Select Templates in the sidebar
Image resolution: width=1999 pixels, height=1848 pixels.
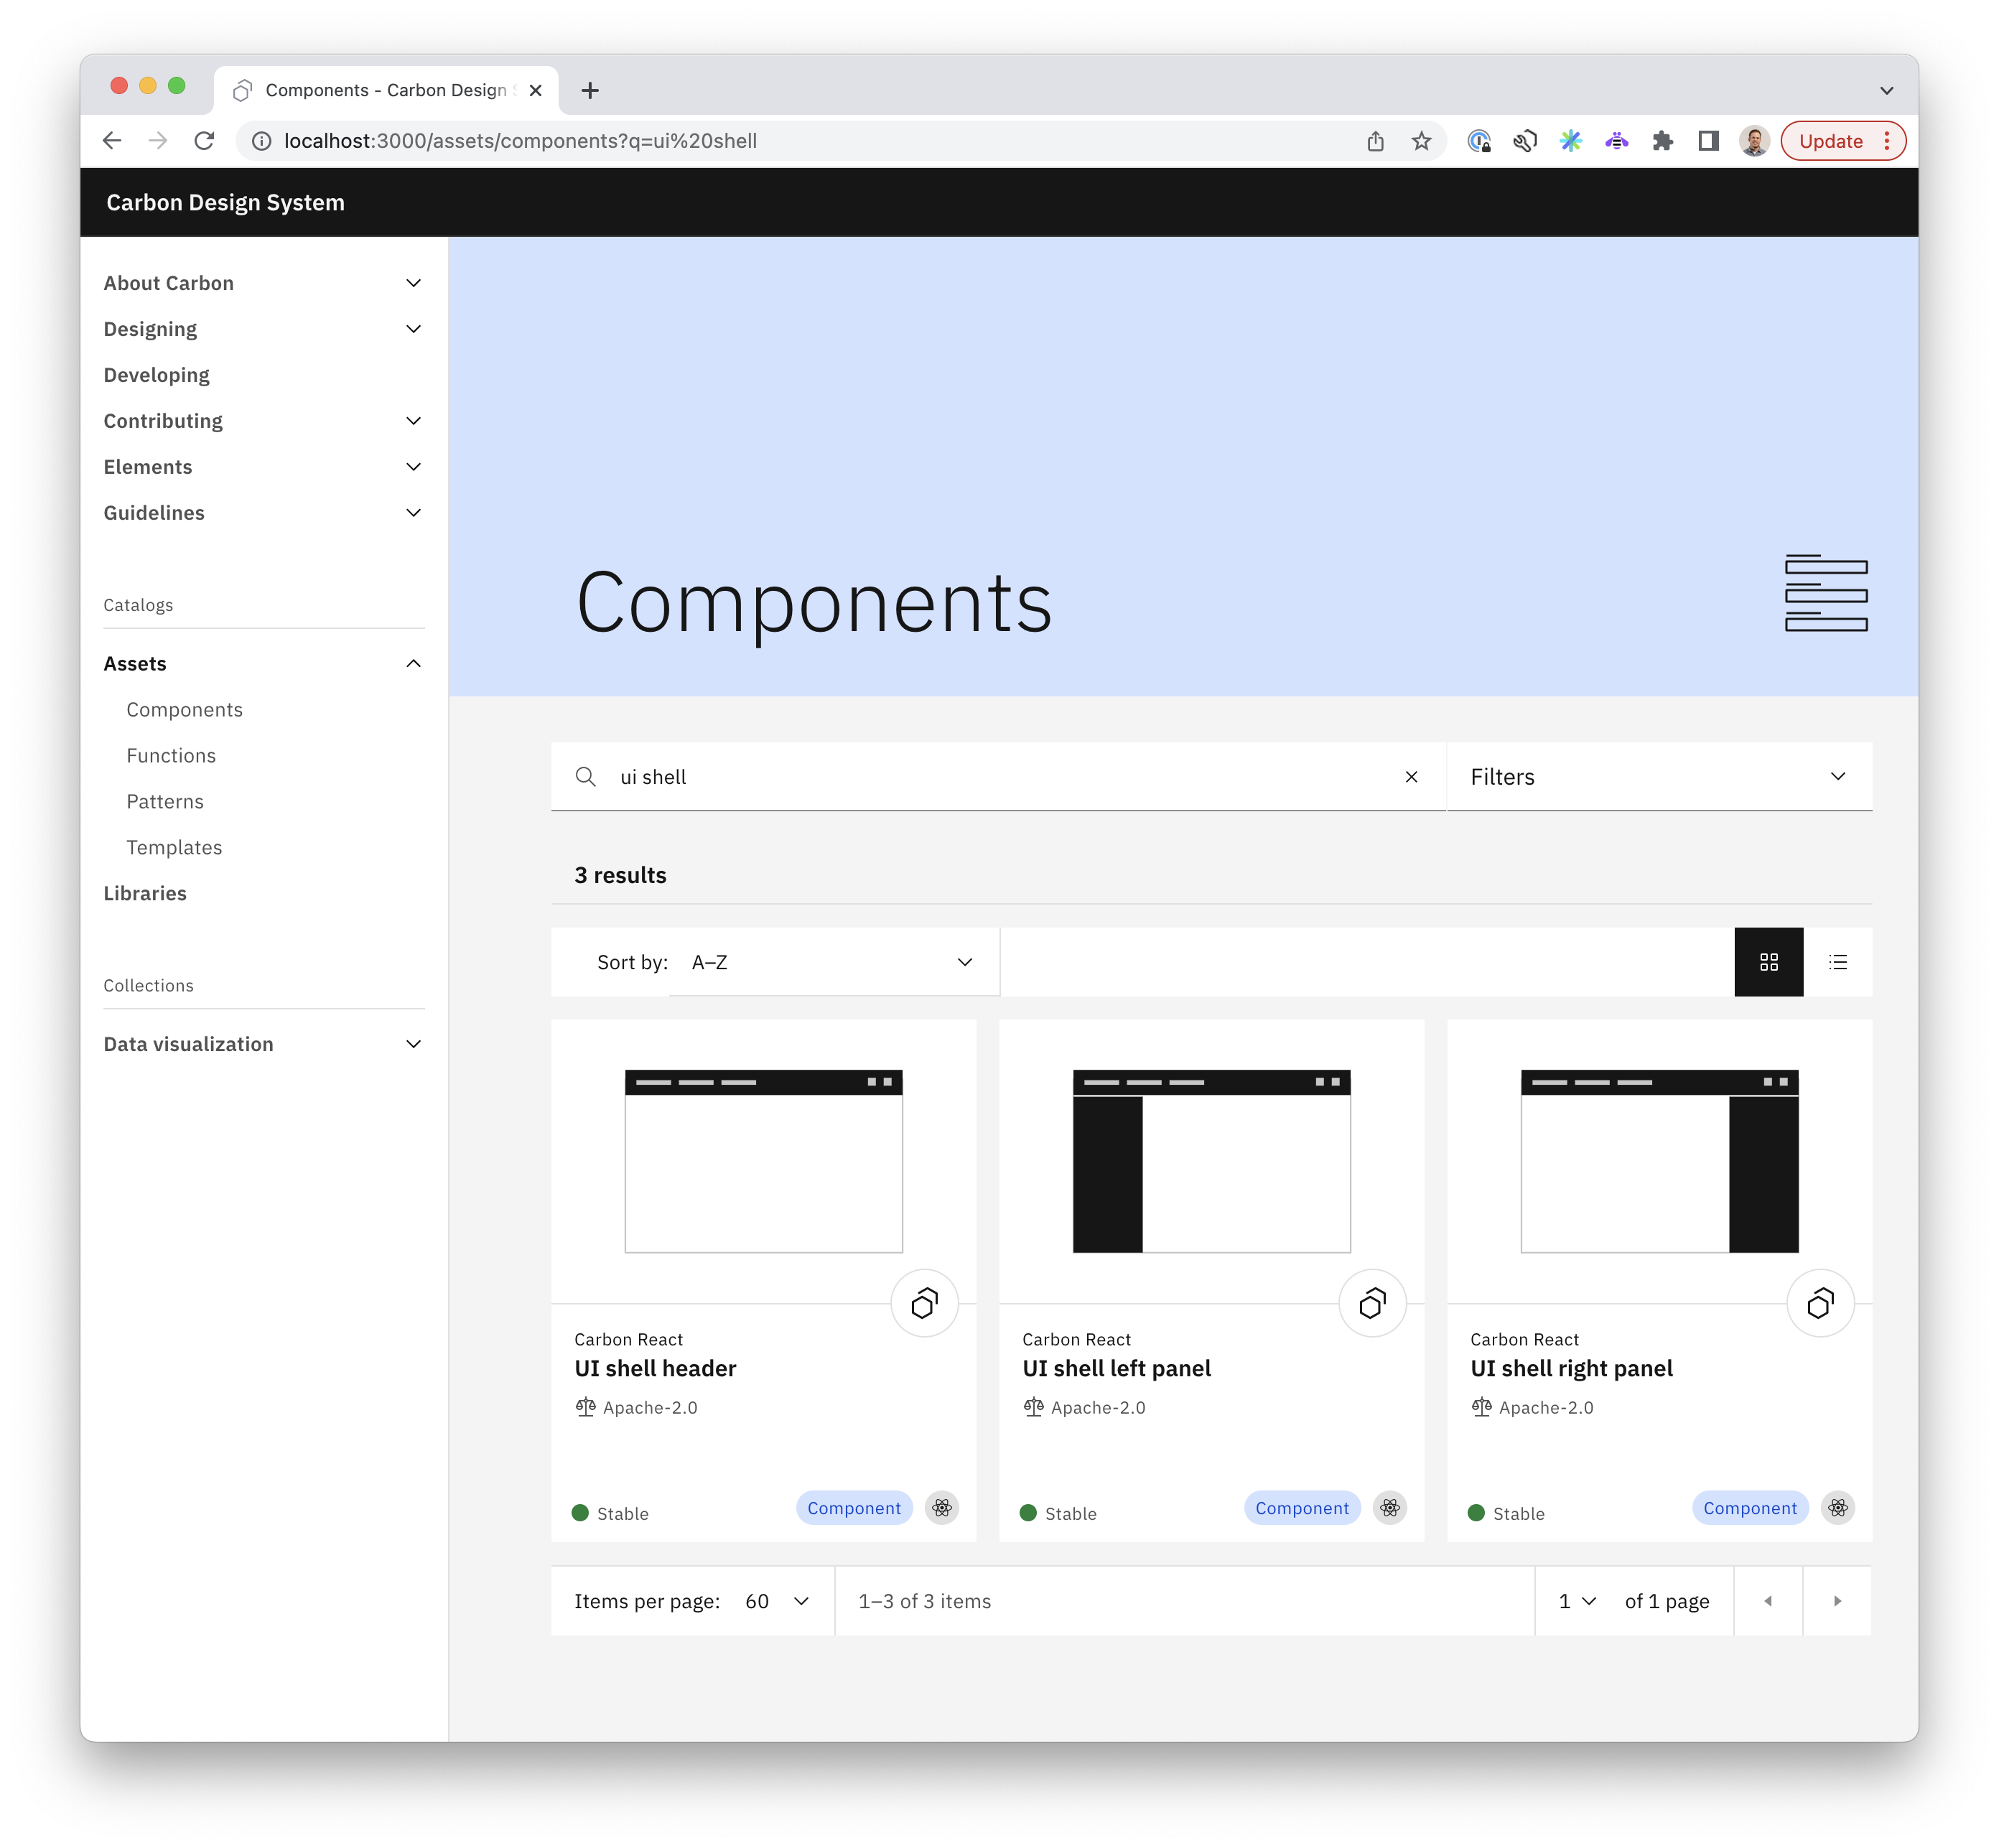(x=174, y=847)
